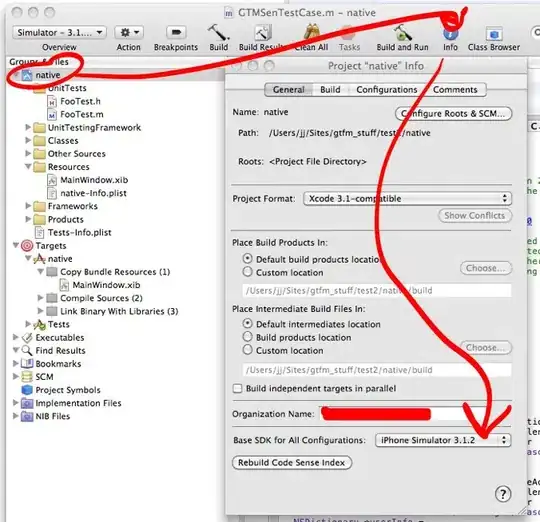Screen dimensions: 540x522
Task: Select the UnitTestingFramework folder
Action: pos(94,128)
